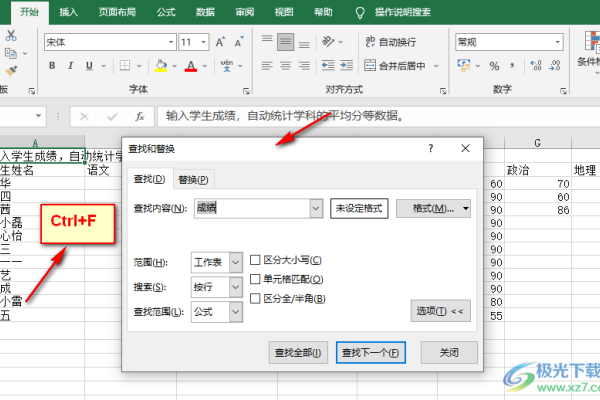Apply underline formatting
The width and height of the screenshot is (600, 400).
click(89, 66)
